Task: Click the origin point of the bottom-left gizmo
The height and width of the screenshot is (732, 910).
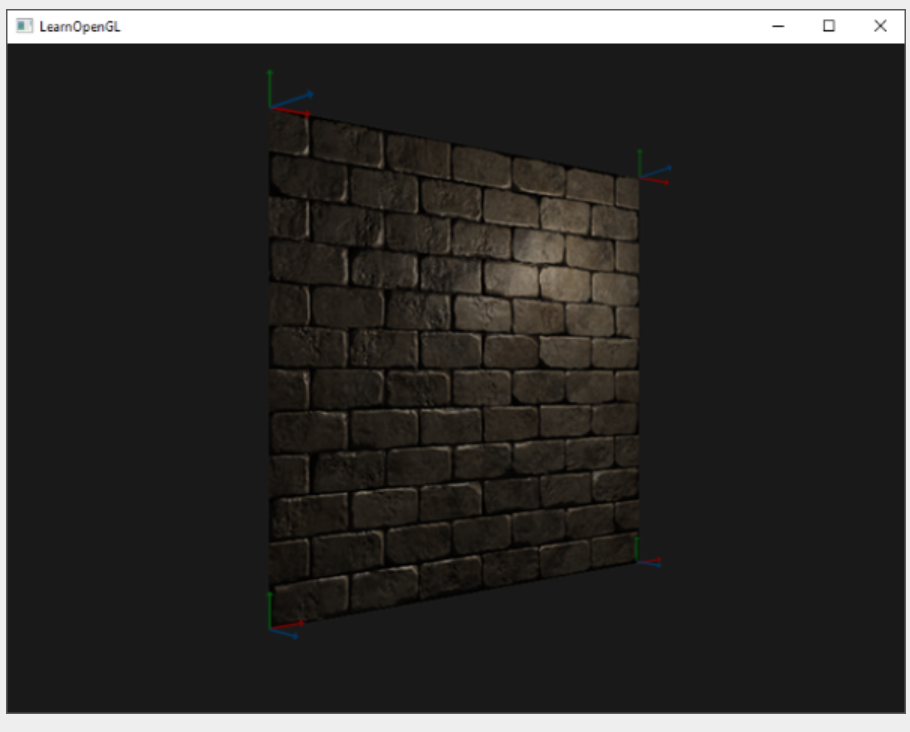Action: pos(270,628)
